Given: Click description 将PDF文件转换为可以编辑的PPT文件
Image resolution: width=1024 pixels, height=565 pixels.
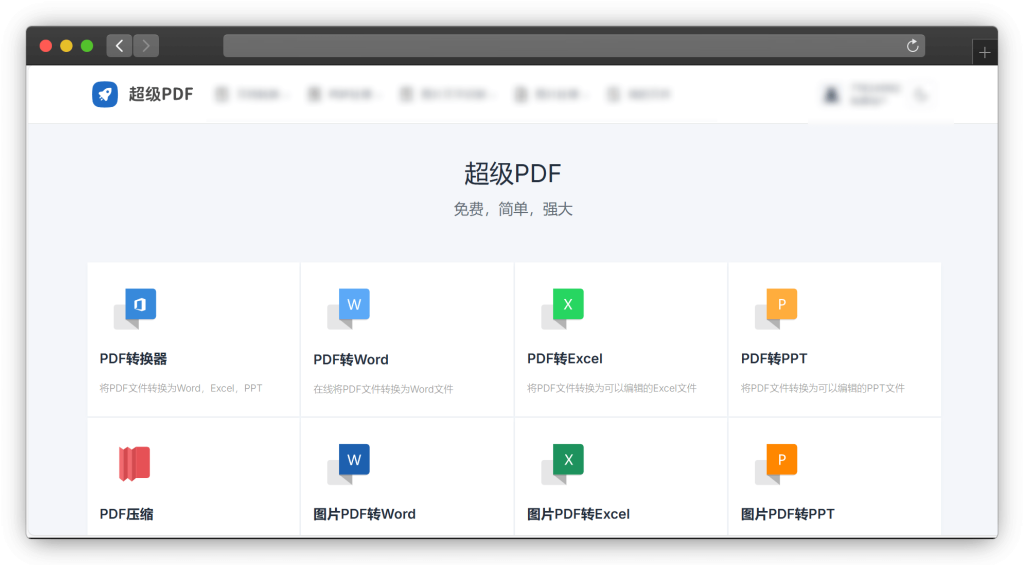Looking at the screenshot, I should (823, 388).
